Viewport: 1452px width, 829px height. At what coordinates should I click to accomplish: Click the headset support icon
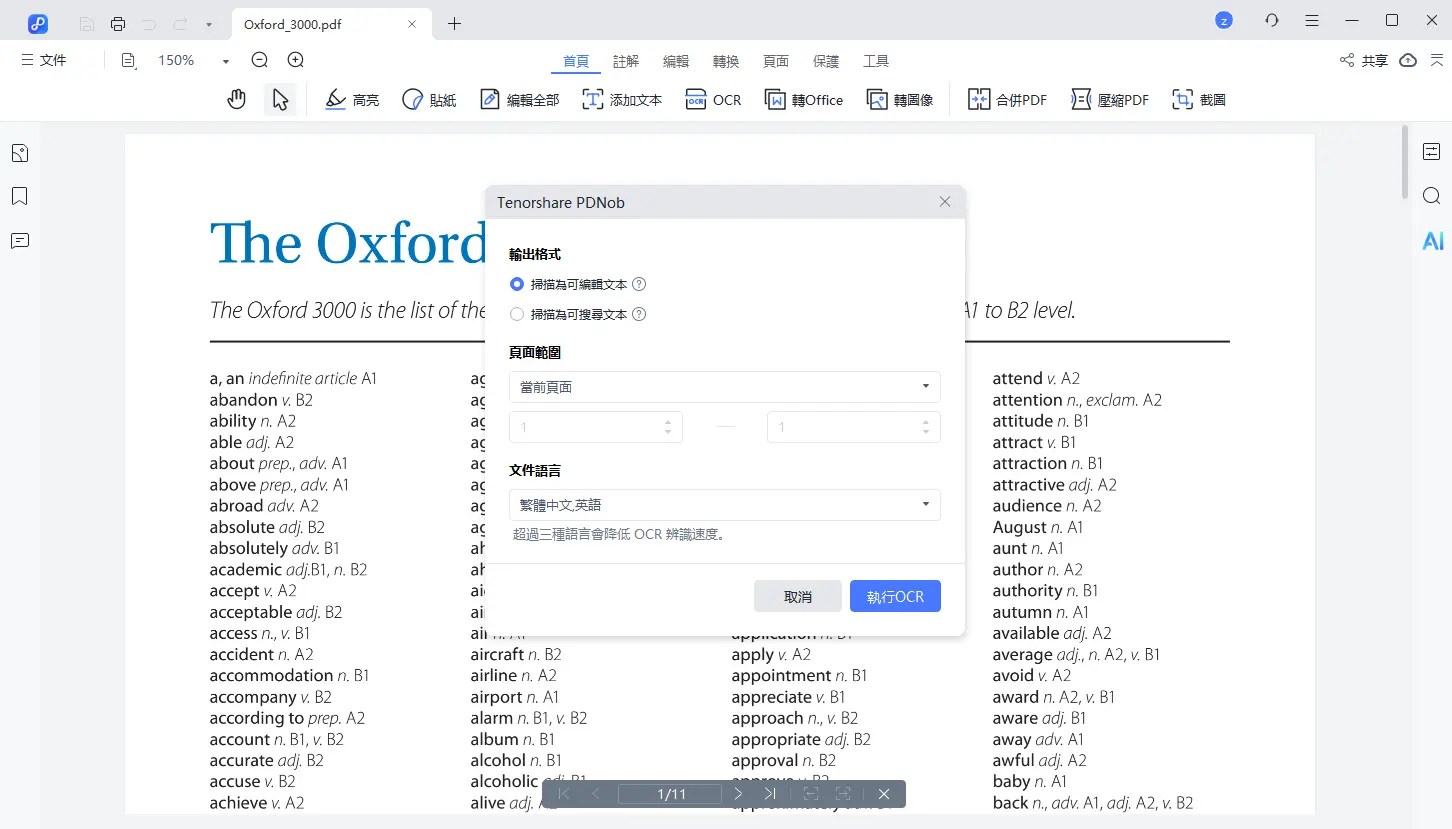pyautogui.click(x=1272, y=20)
